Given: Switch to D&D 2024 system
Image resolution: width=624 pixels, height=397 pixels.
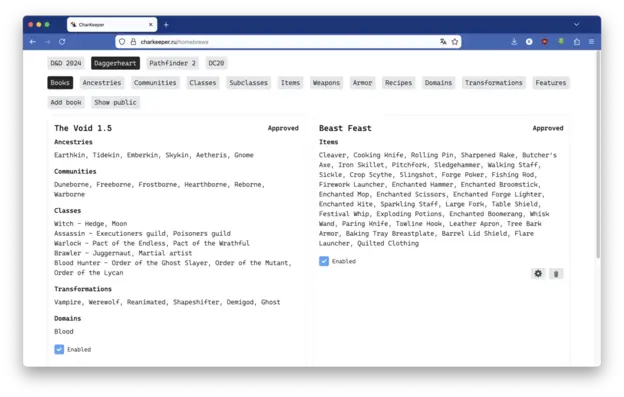Looking at the screenshot, I should pos(66,63).
